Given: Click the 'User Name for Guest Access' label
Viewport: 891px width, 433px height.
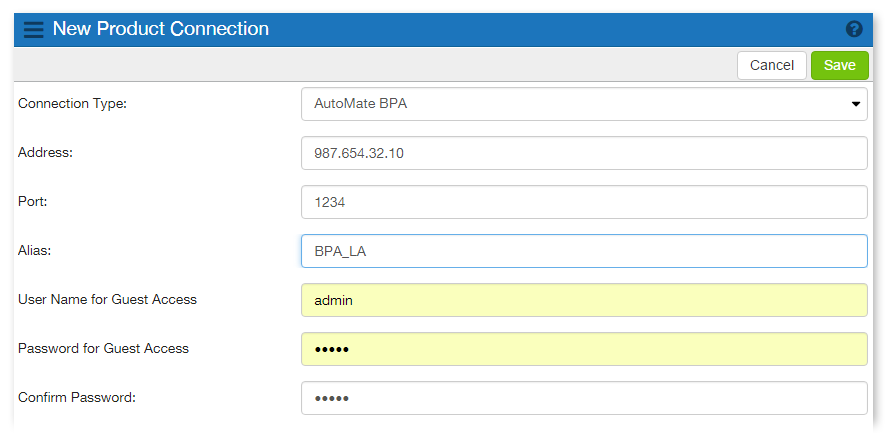Looking at the screenshot, I should [x=107, y=299].
